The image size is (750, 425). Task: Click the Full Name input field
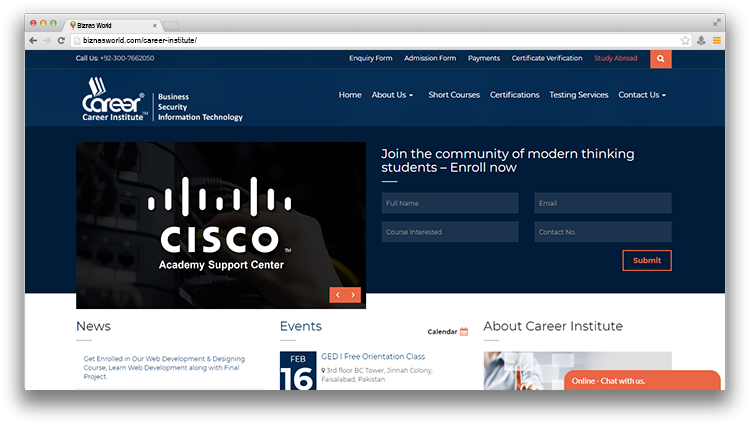click(x=450, y=203)
